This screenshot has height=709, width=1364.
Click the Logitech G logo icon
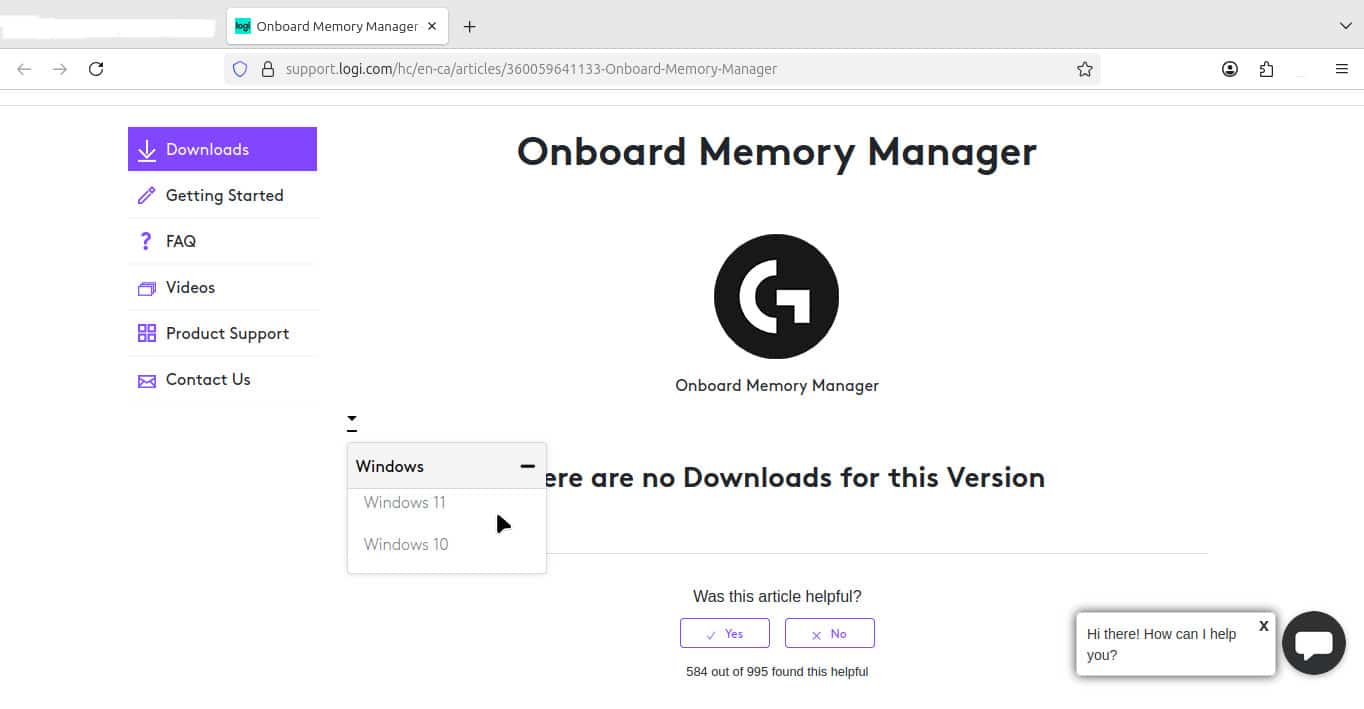pos(776,296)
